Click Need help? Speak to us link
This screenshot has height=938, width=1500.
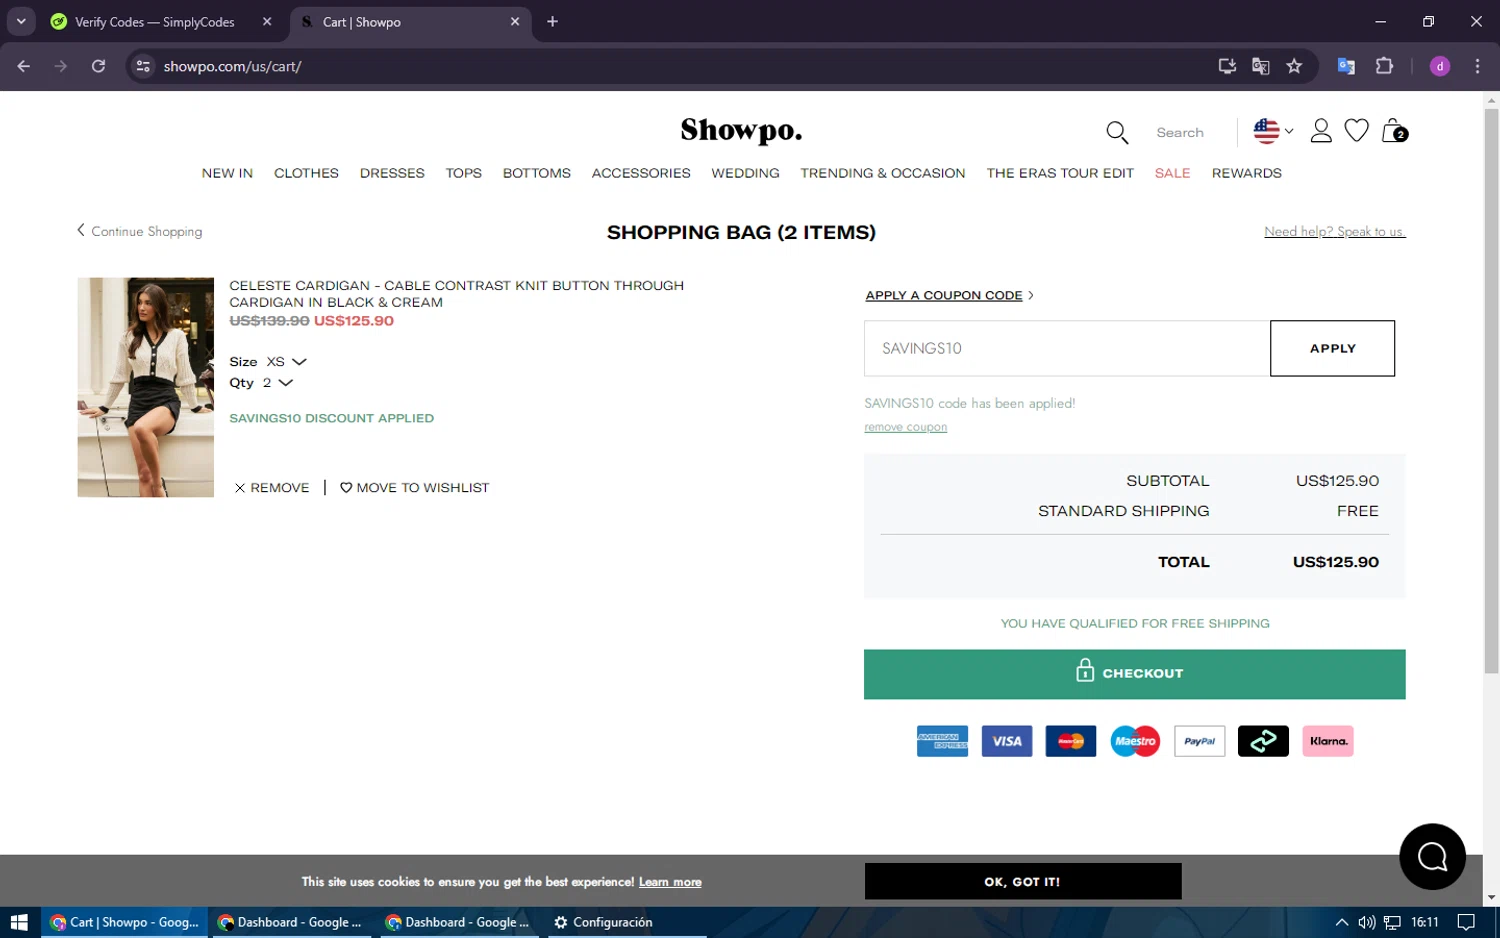pos(1335,231)
